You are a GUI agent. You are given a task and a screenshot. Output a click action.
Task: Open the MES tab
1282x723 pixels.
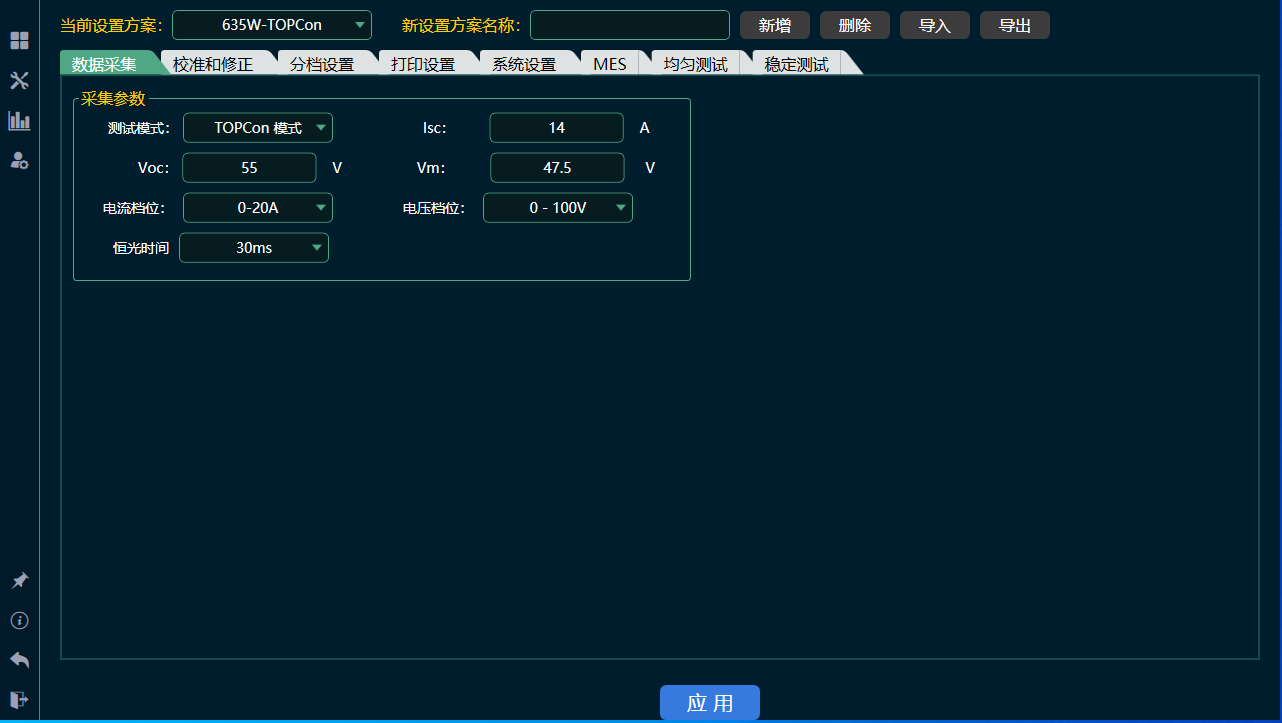click(610, 62)
